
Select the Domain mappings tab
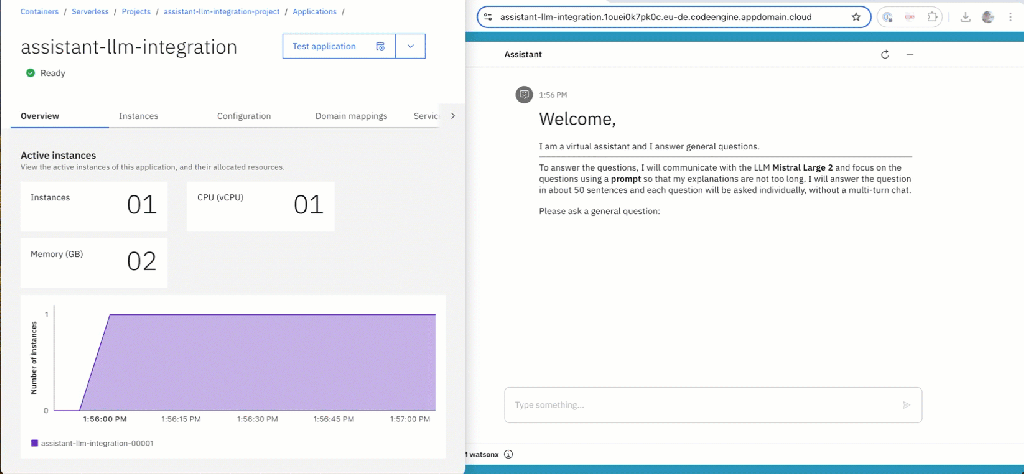click(351, 116)
